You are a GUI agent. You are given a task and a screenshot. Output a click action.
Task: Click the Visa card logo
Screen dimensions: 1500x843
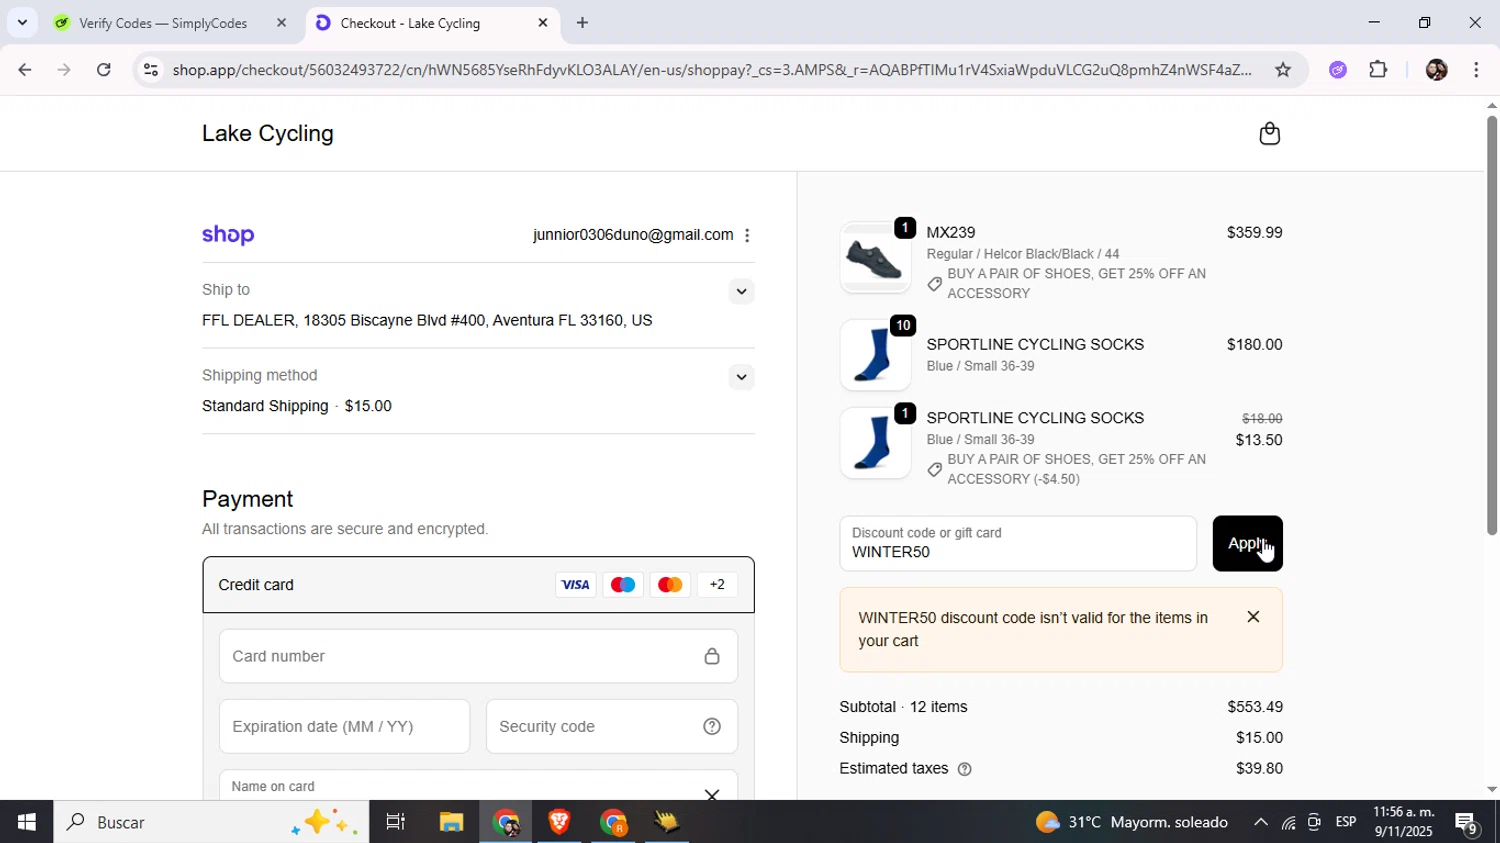point(575,585)
